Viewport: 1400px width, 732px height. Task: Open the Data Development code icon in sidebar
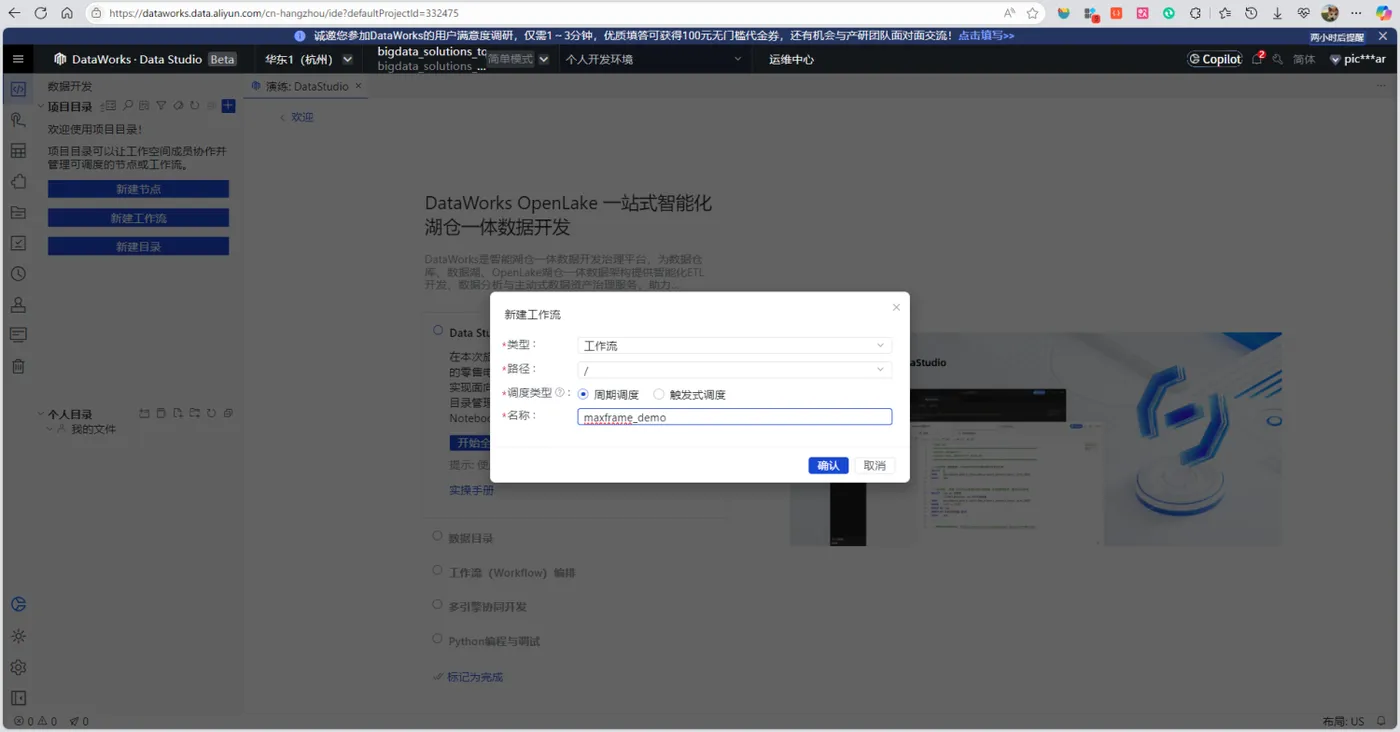click(x=18, y=89)
